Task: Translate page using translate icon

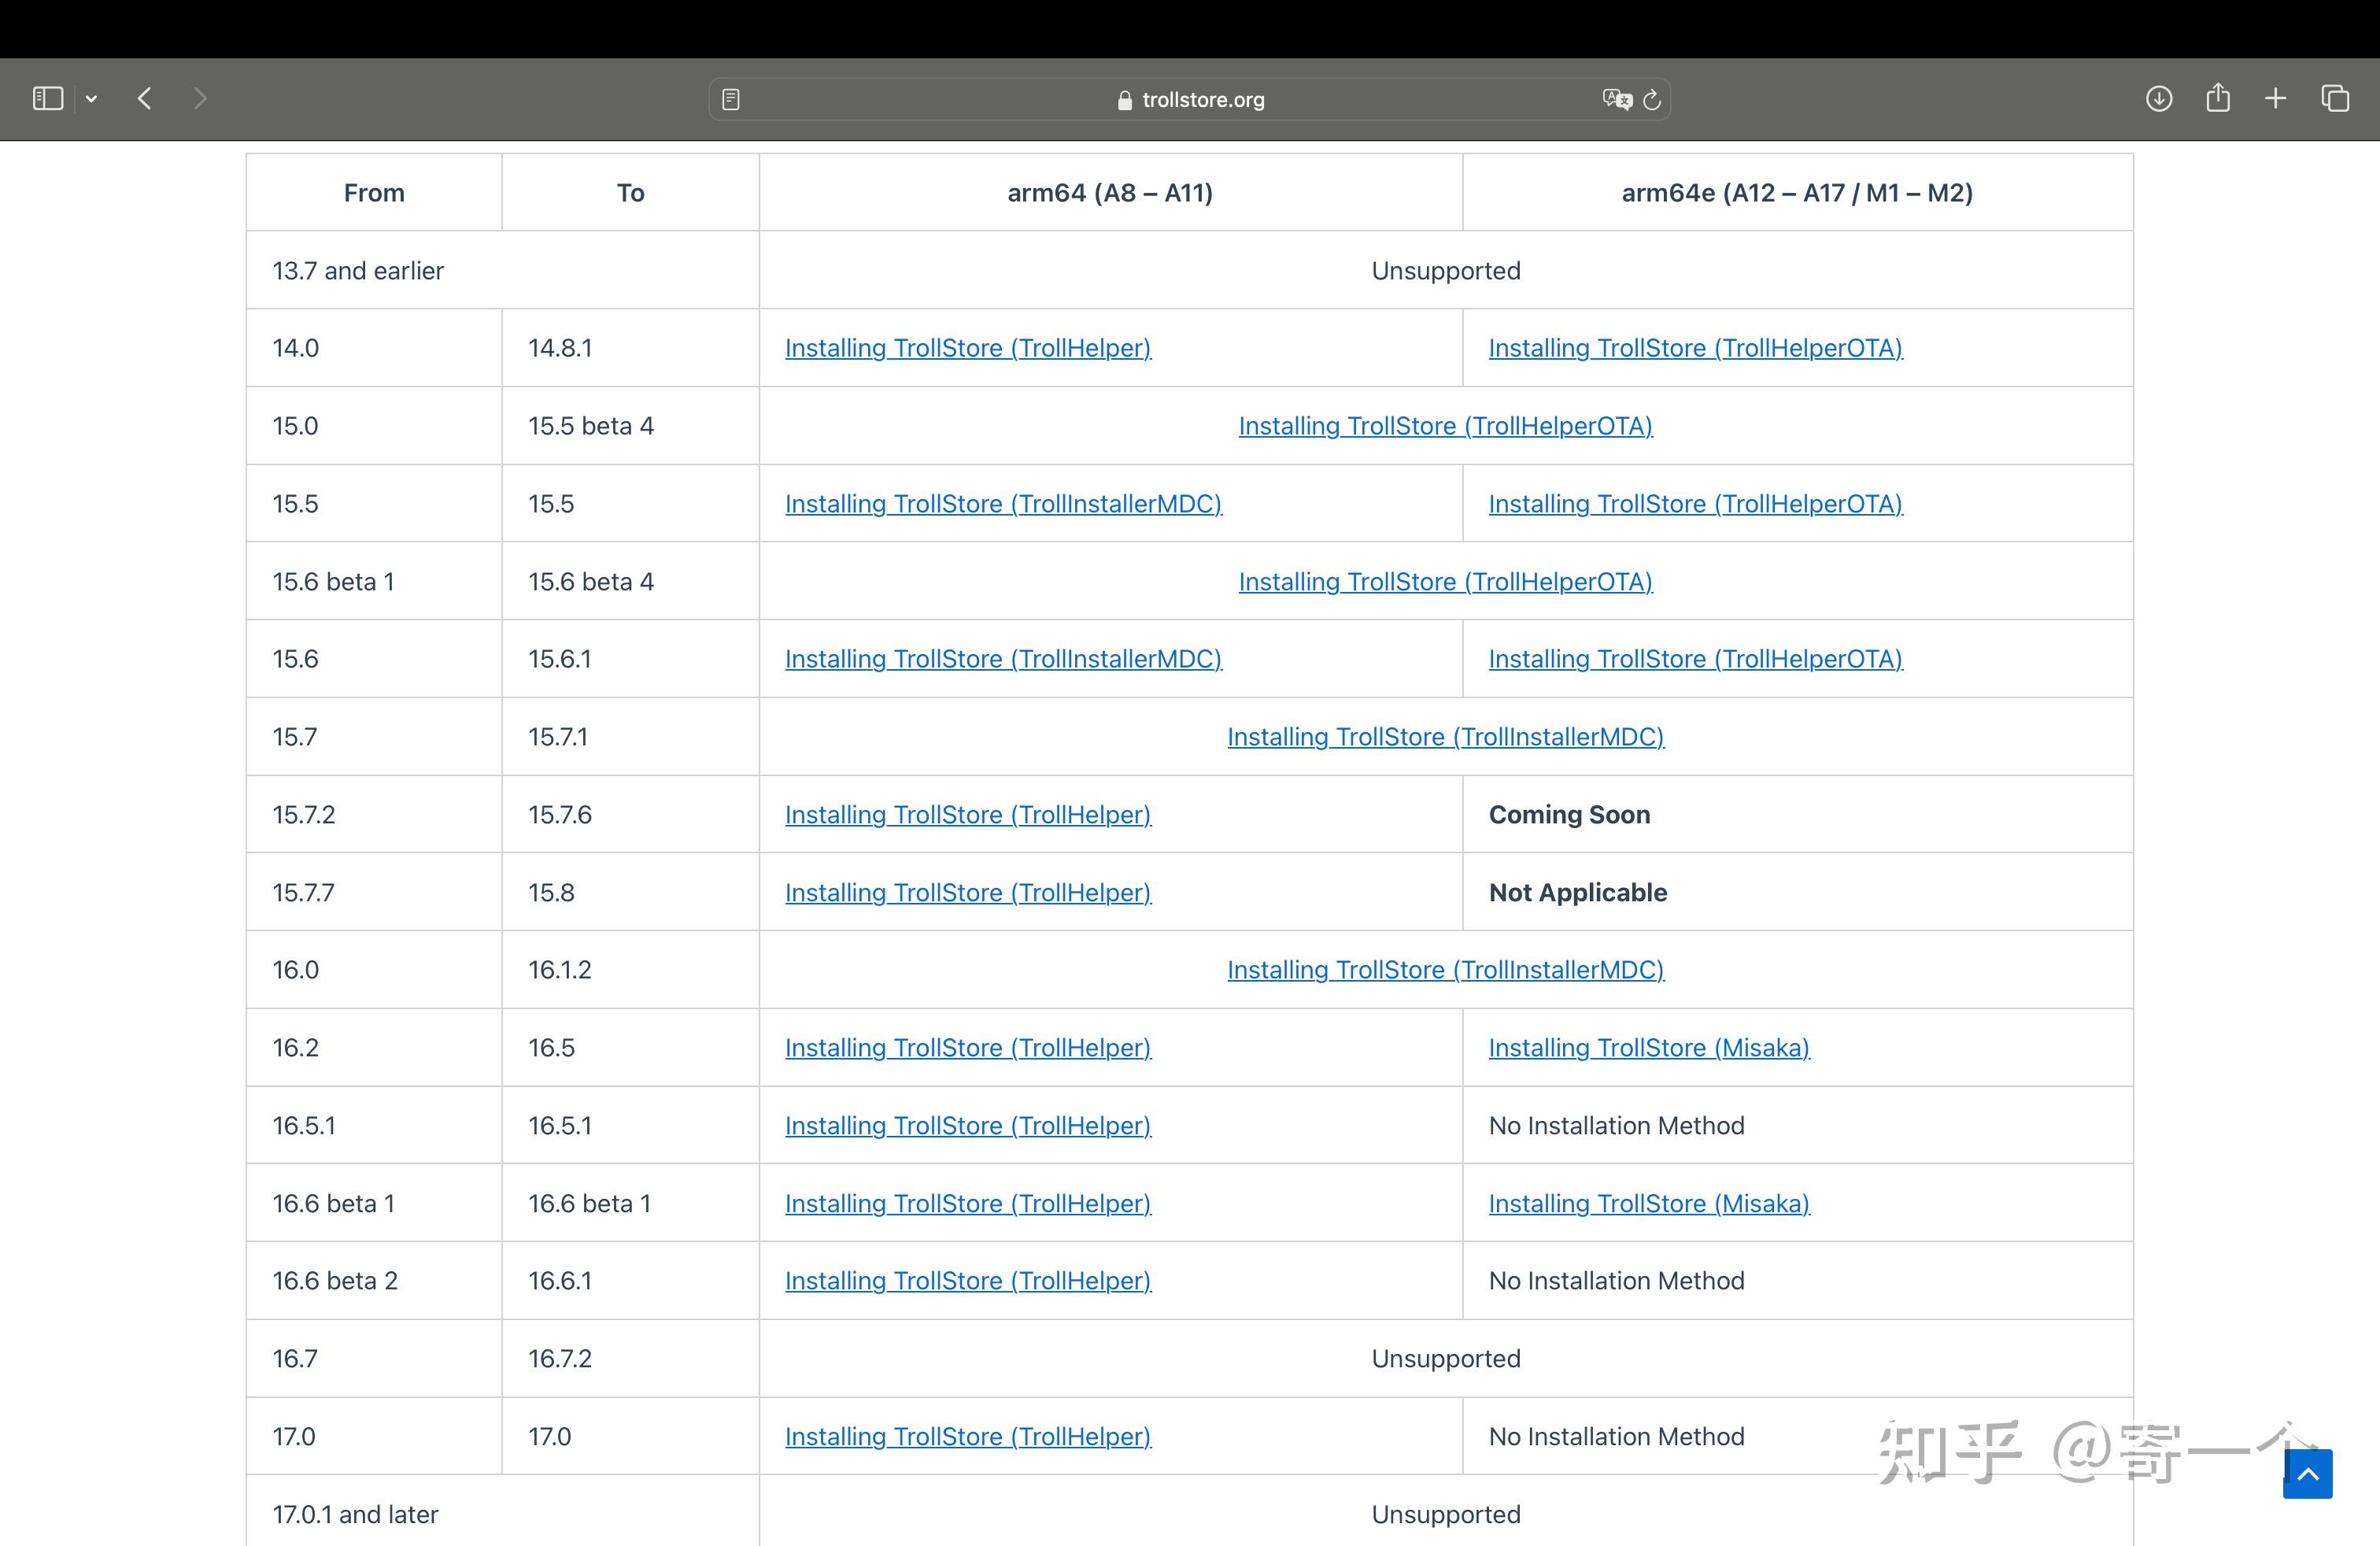Action: coord(1616,99)
